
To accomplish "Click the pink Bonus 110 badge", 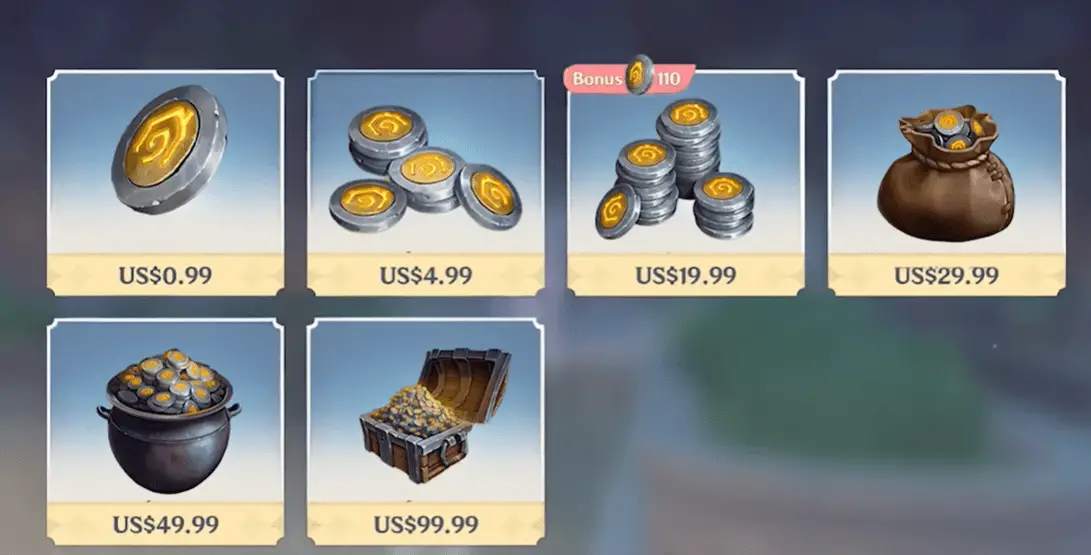I will tap(630, 78).
